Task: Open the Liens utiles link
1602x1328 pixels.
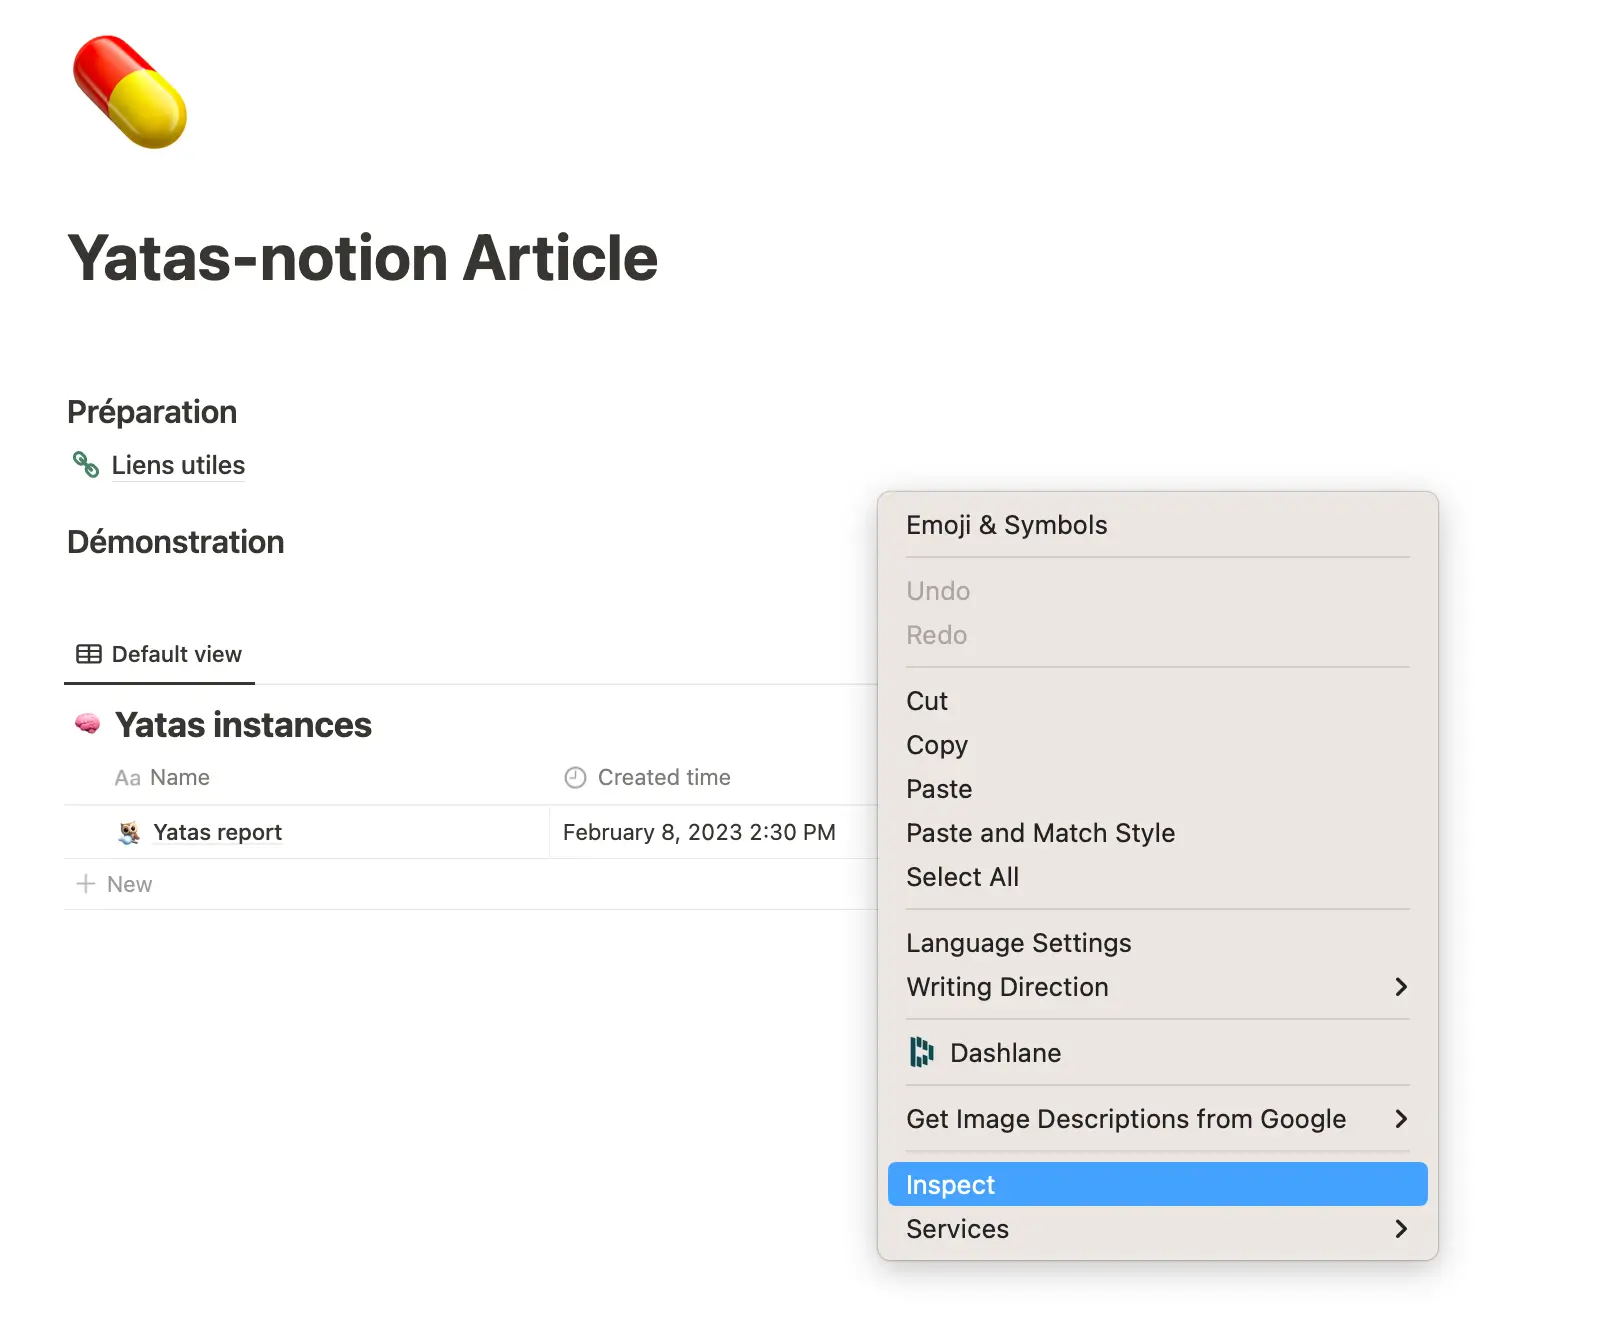Action: coord(178,465)
